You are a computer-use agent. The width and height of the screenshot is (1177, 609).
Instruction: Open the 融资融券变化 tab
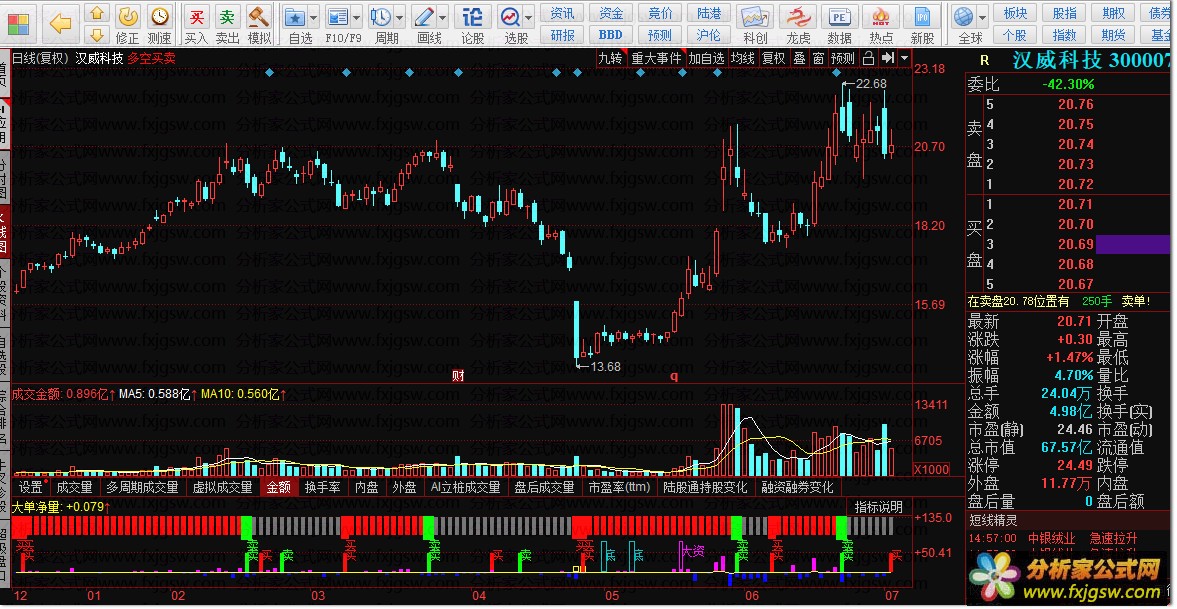(x=797, y=487)
